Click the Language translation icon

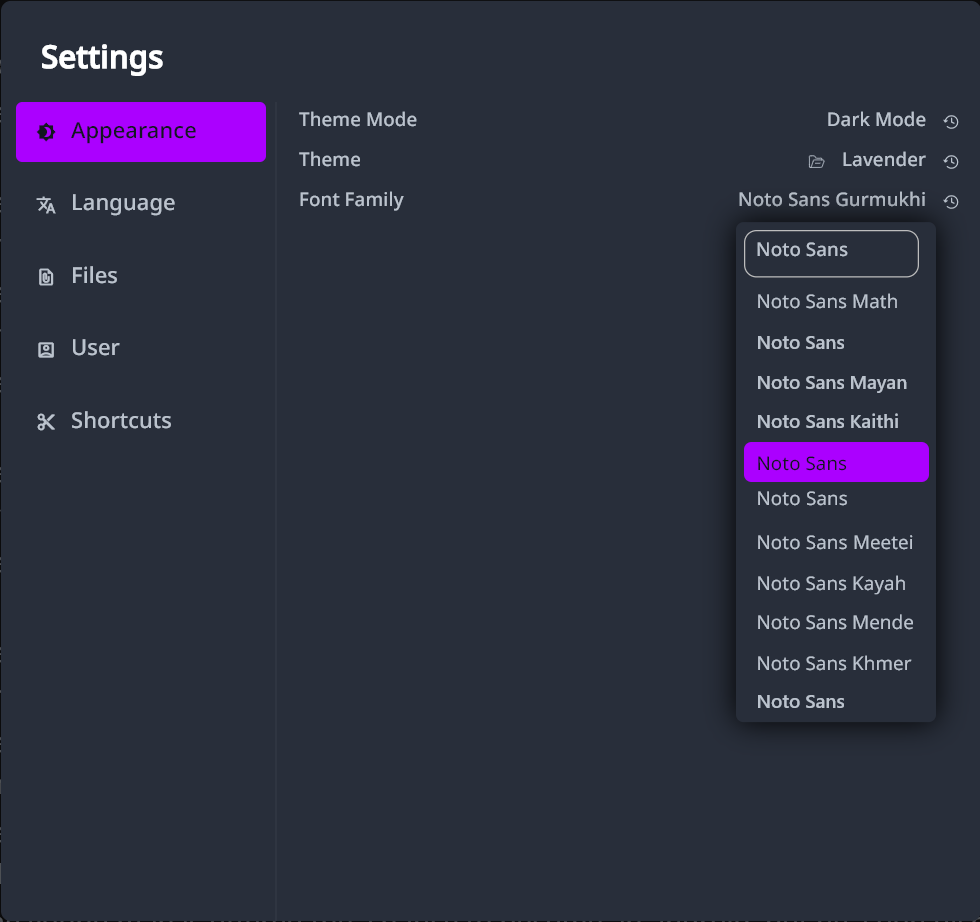46,204
